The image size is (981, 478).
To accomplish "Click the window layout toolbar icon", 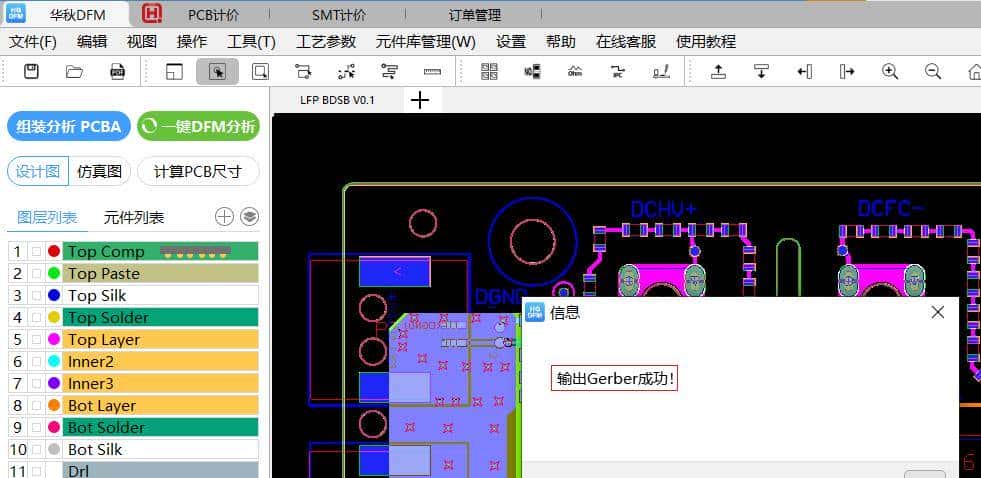I will pyautogui.click(x=175, y=71).
